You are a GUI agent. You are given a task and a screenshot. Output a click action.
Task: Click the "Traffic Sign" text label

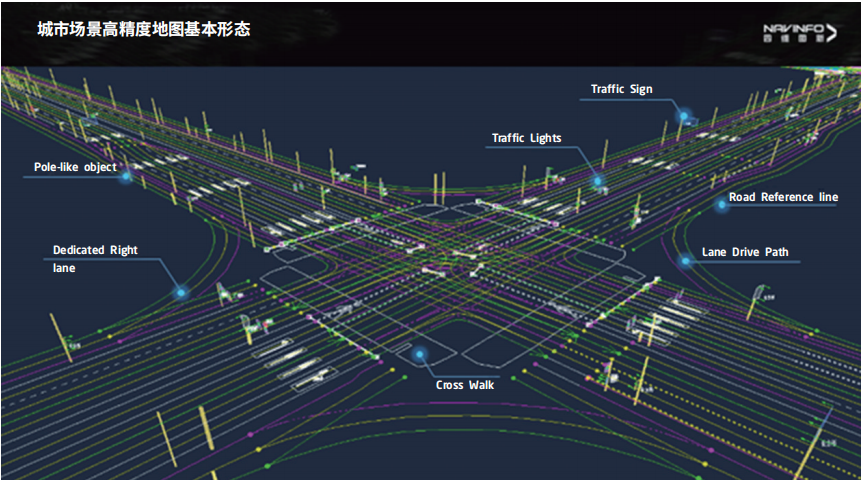[x=621, y=89]
